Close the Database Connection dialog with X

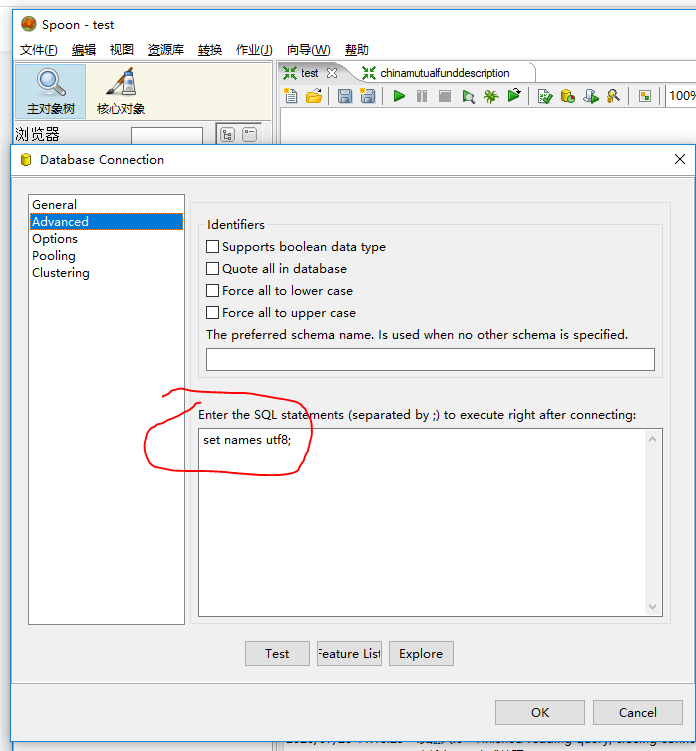click(x=680, y=159)
